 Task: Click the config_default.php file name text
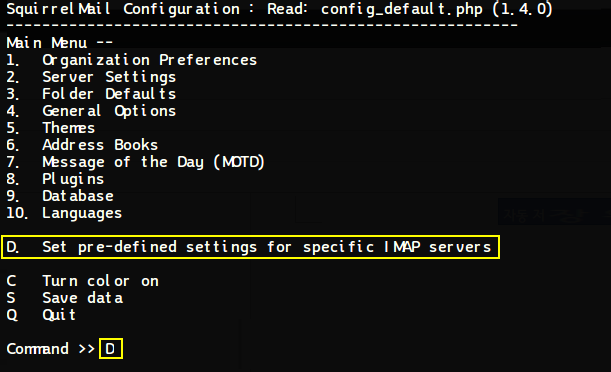coord(402,9)
